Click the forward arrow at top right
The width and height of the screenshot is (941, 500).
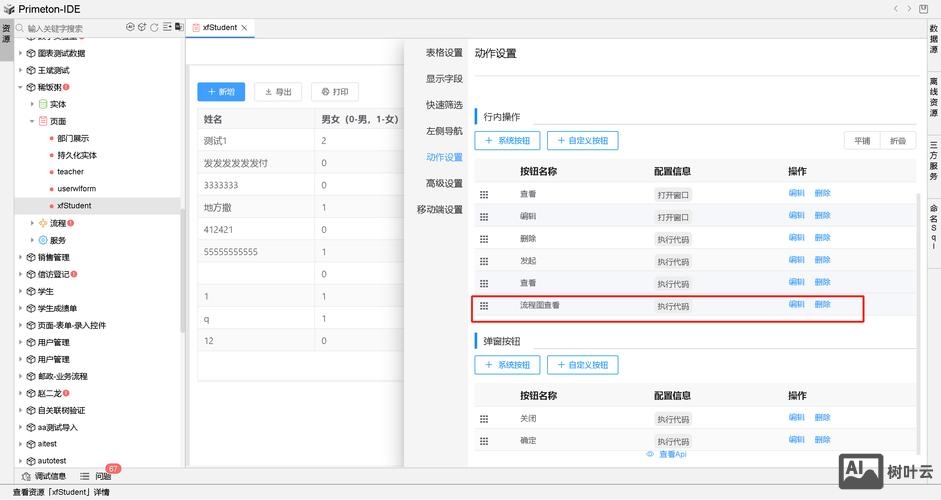click(909, 8)
